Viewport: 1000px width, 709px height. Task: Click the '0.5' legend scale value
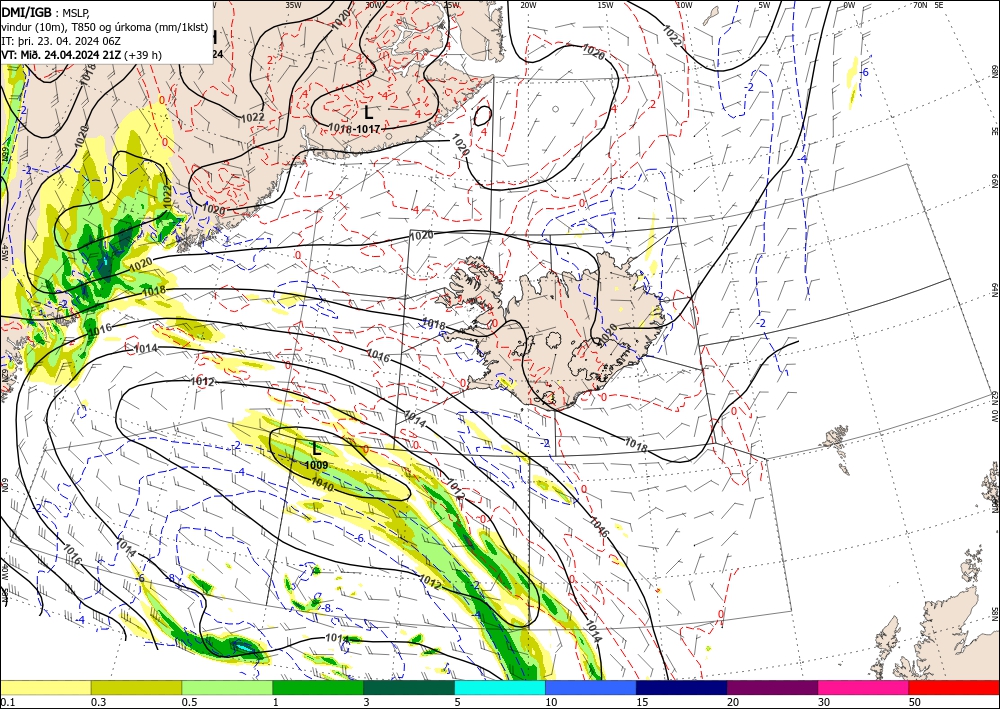pyautogui.click(x=189, y=702)
